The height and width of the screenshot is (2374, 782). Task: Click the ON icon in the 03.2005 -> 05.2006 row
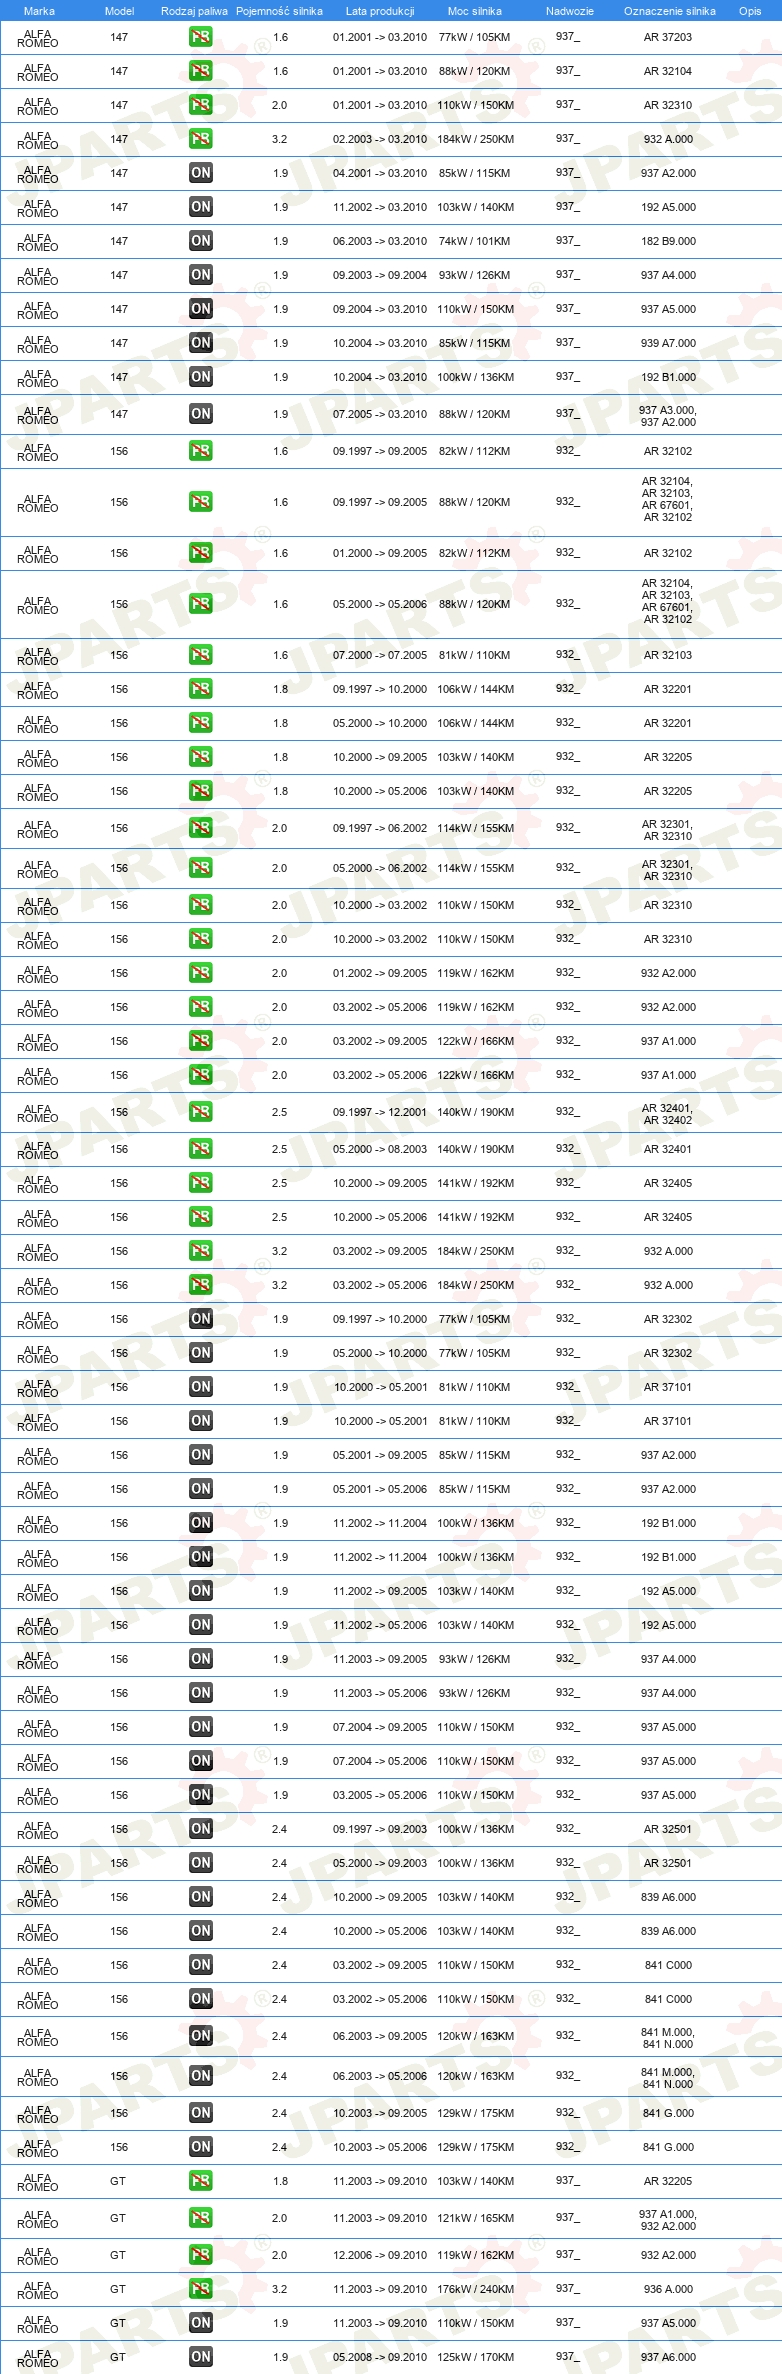coord(201,1795)
